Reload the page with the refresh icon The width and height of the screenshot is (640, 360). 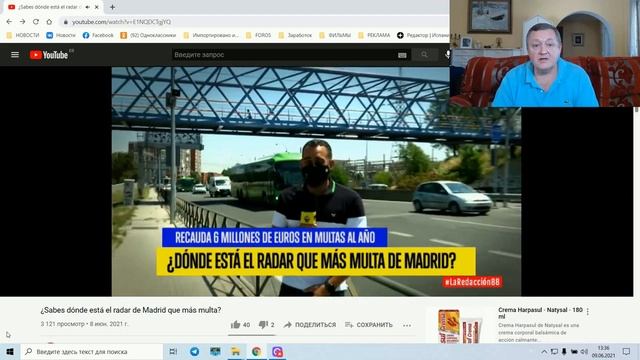[36, 22]
